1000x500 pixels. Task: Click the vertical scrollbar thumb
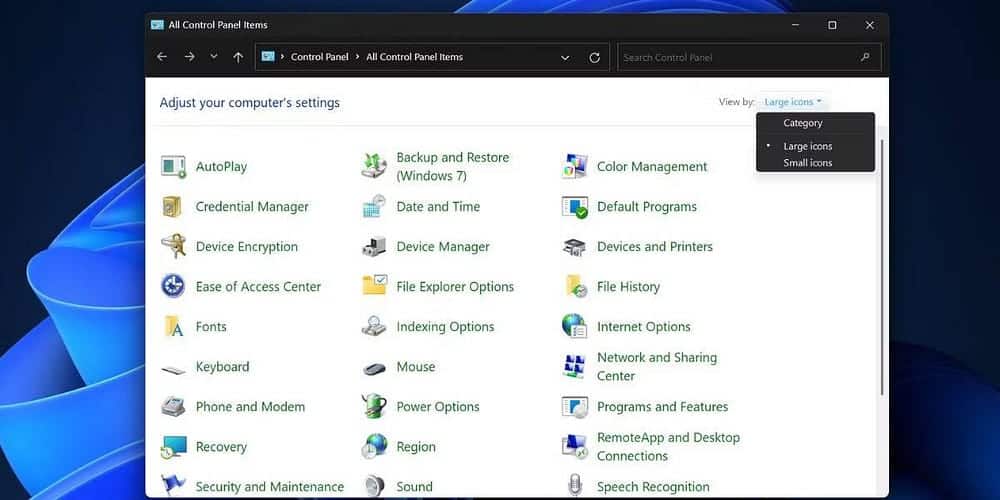click(882, 268)
